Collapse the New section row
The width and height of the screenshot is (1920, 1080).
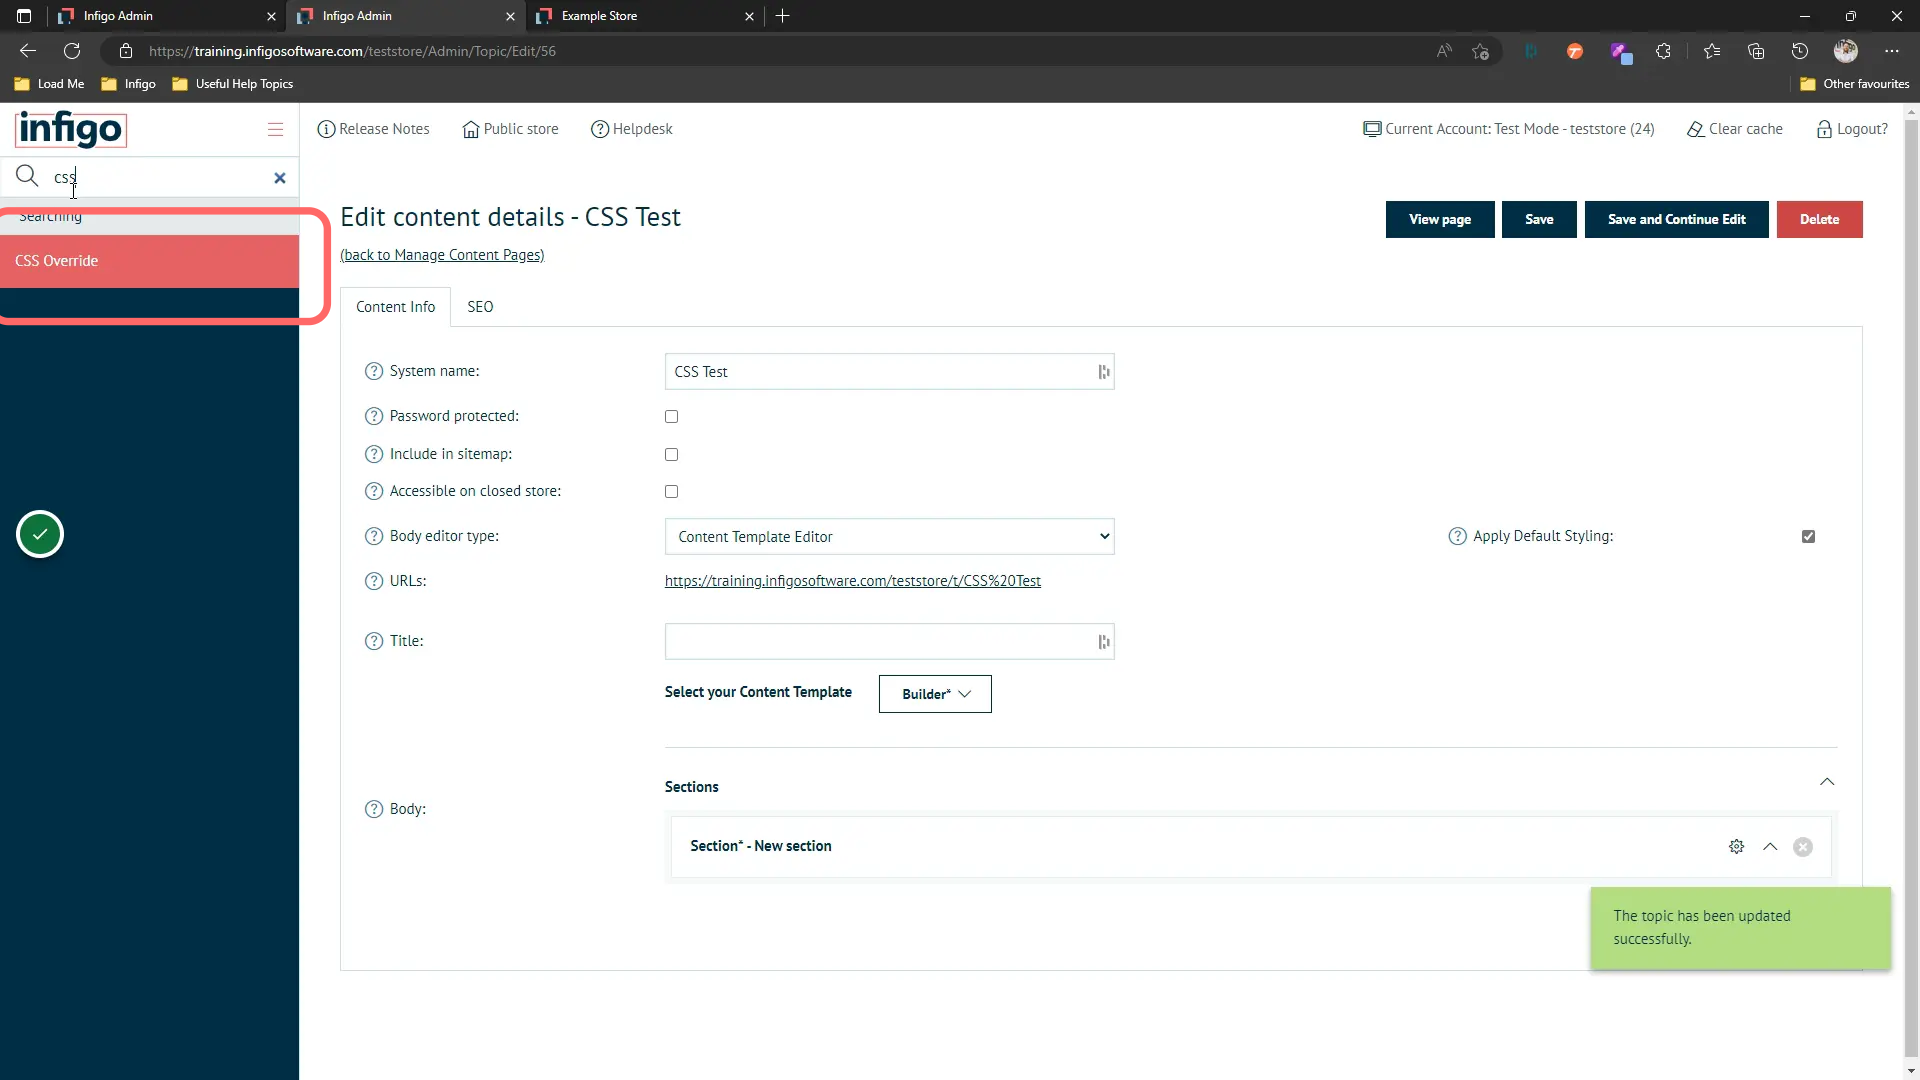pos(1770,847)
